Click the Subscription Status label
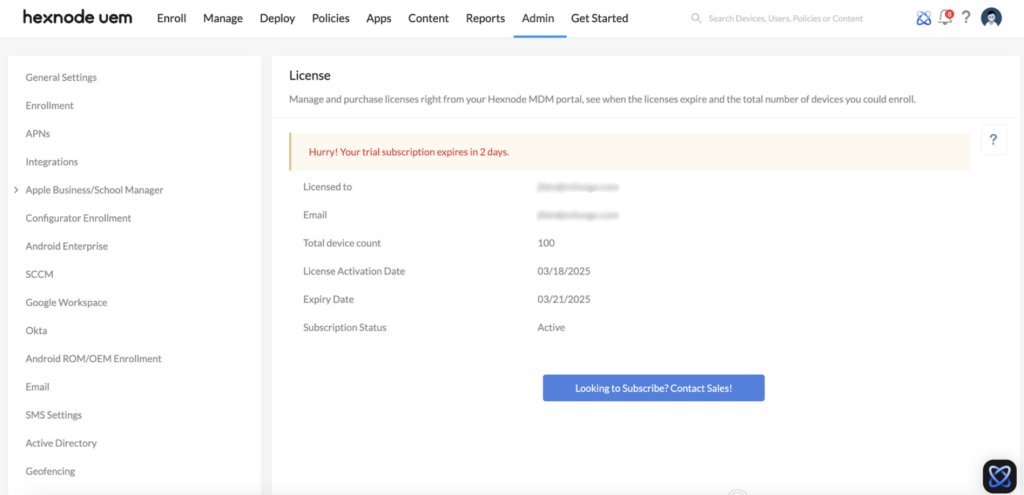The image size is (1024, 495). (x=345, y=327)
